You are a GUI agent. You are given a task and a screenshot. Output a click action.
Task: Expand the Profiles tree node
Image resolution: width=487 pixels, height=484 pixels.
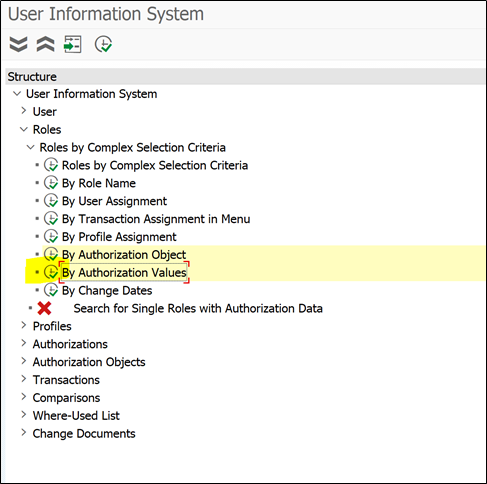(x=24, y=326)
